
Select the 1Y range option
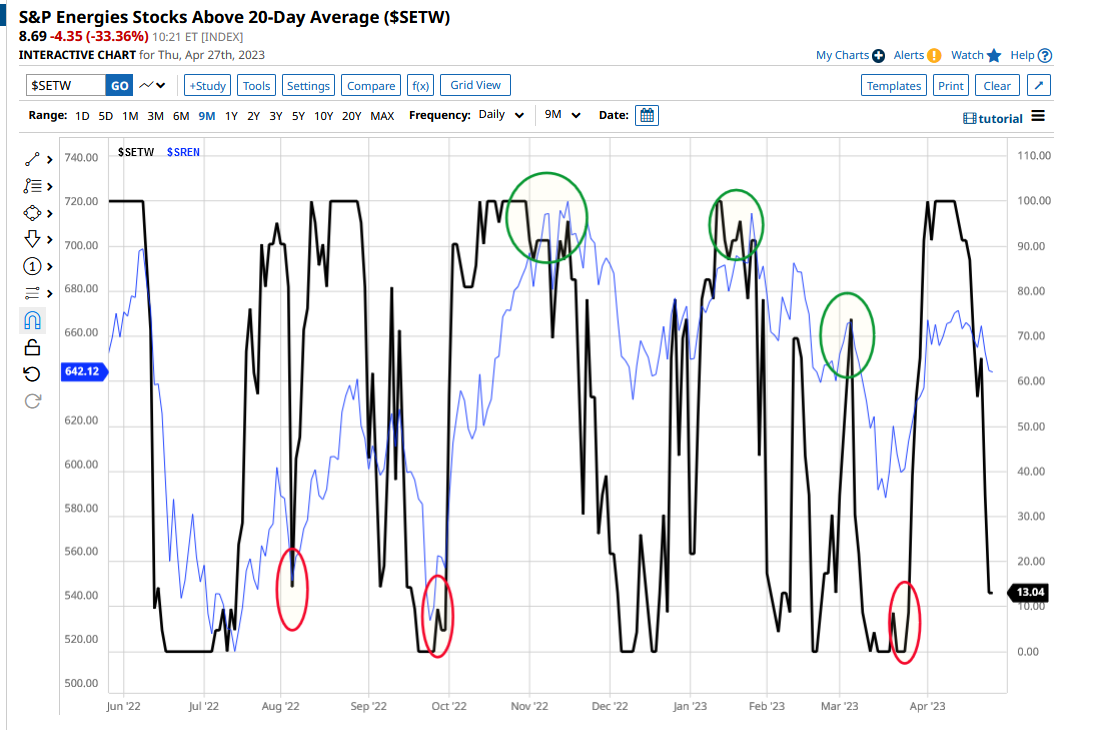click(230, 115)
